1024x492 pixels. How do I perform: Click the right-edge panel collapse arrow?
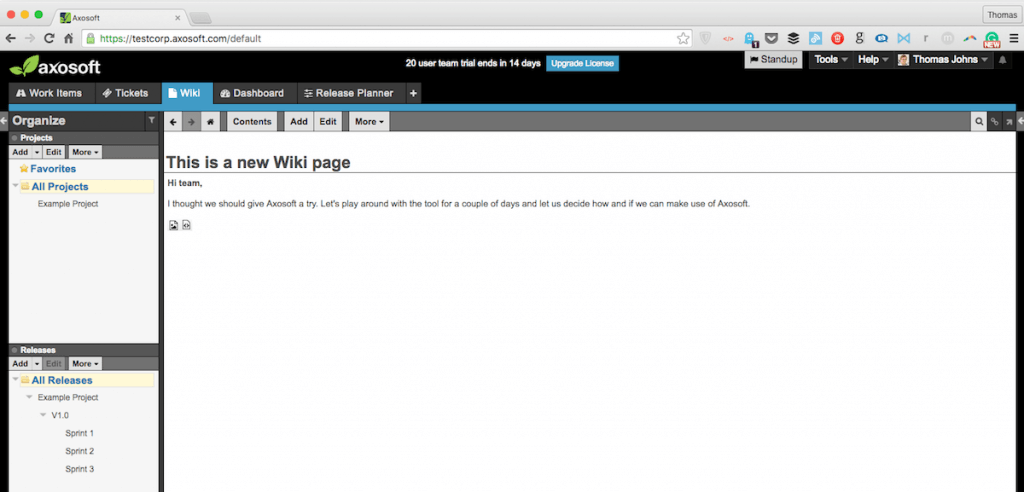1020,122
